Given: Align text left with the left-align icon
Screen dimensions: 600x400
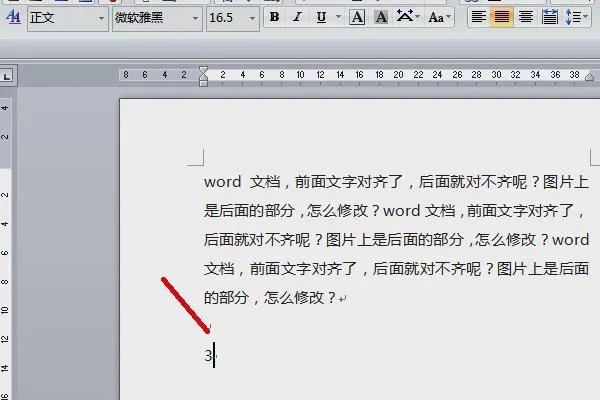Looking at the screenshot, I should point(478,17).
